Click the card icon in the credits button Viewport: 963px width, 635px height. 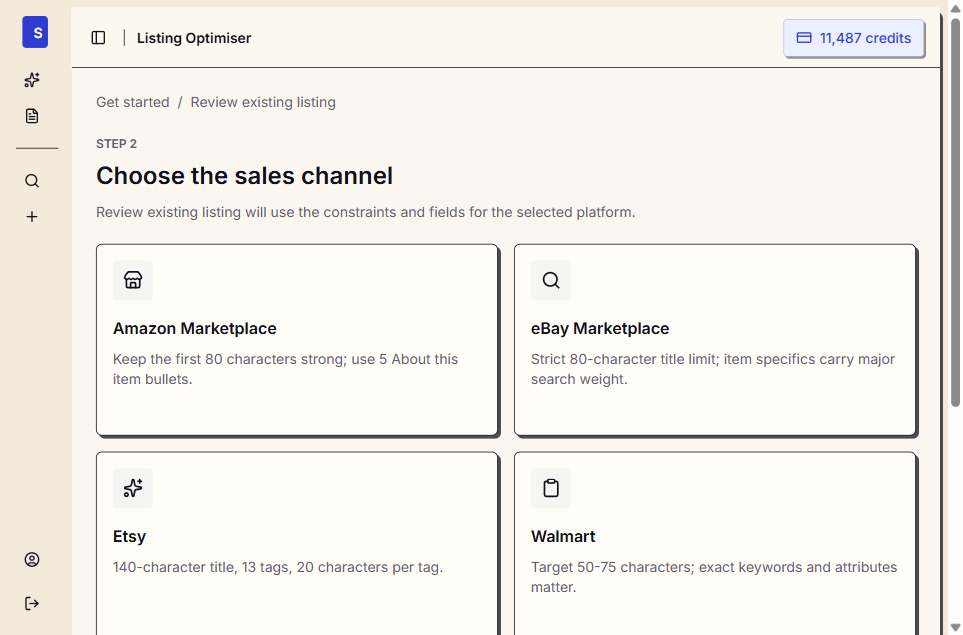[x=804, y=38]
